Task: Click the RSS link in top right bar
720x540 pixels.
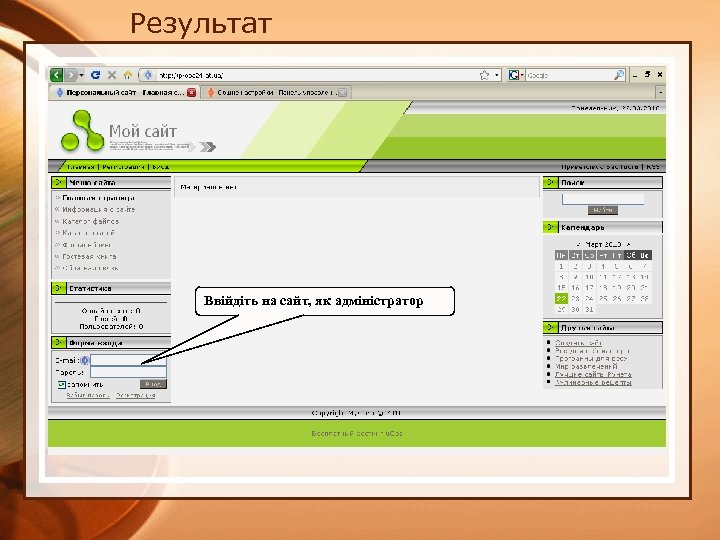Action: click(653, 167)
